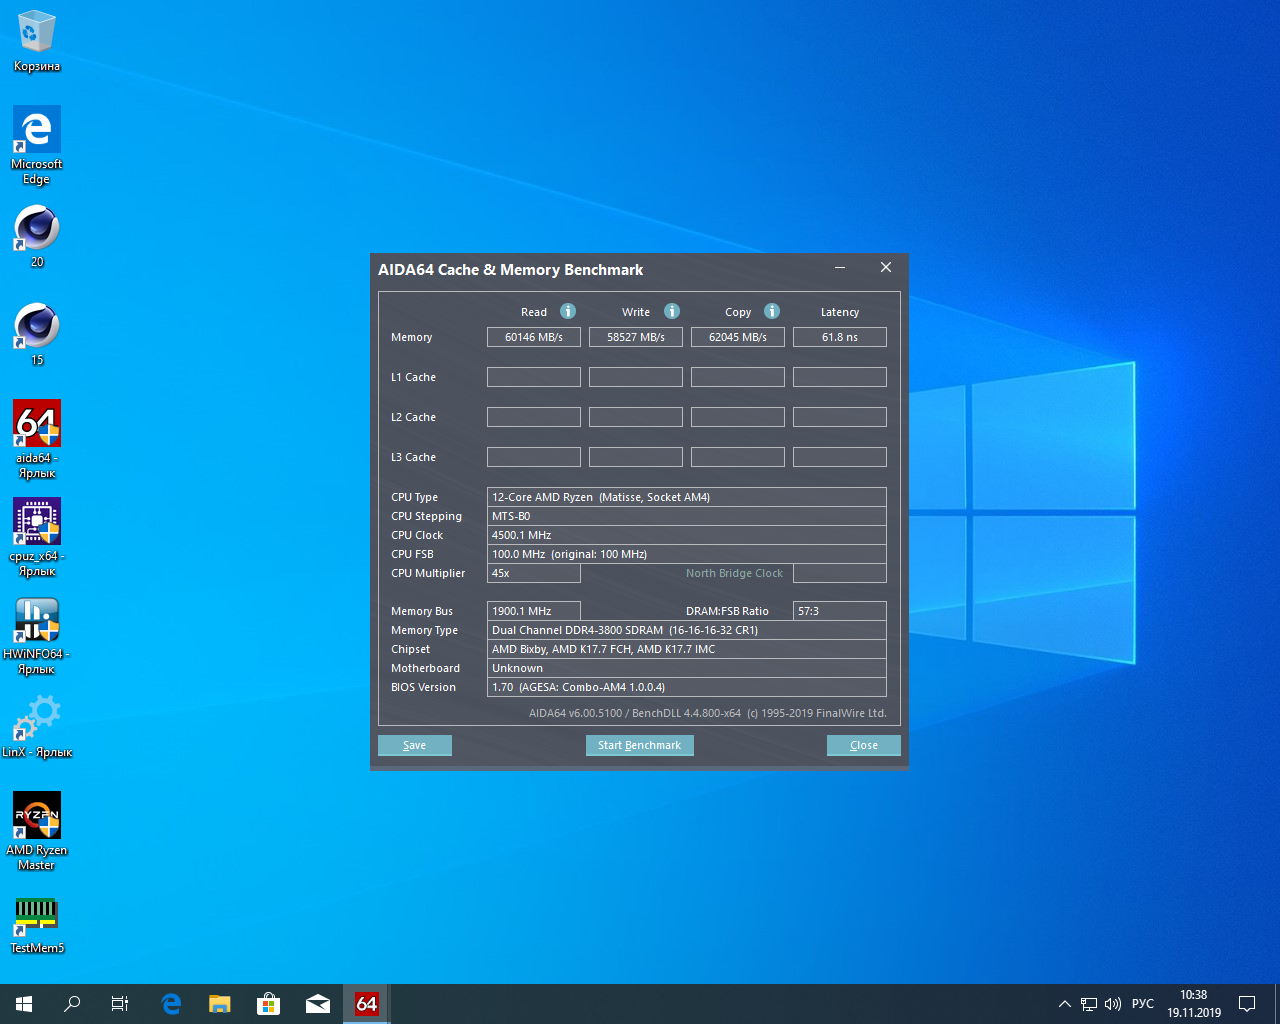
Task: Click the Memory Bus value 1900.1 MHz
Action: click(x=534, y=611)
